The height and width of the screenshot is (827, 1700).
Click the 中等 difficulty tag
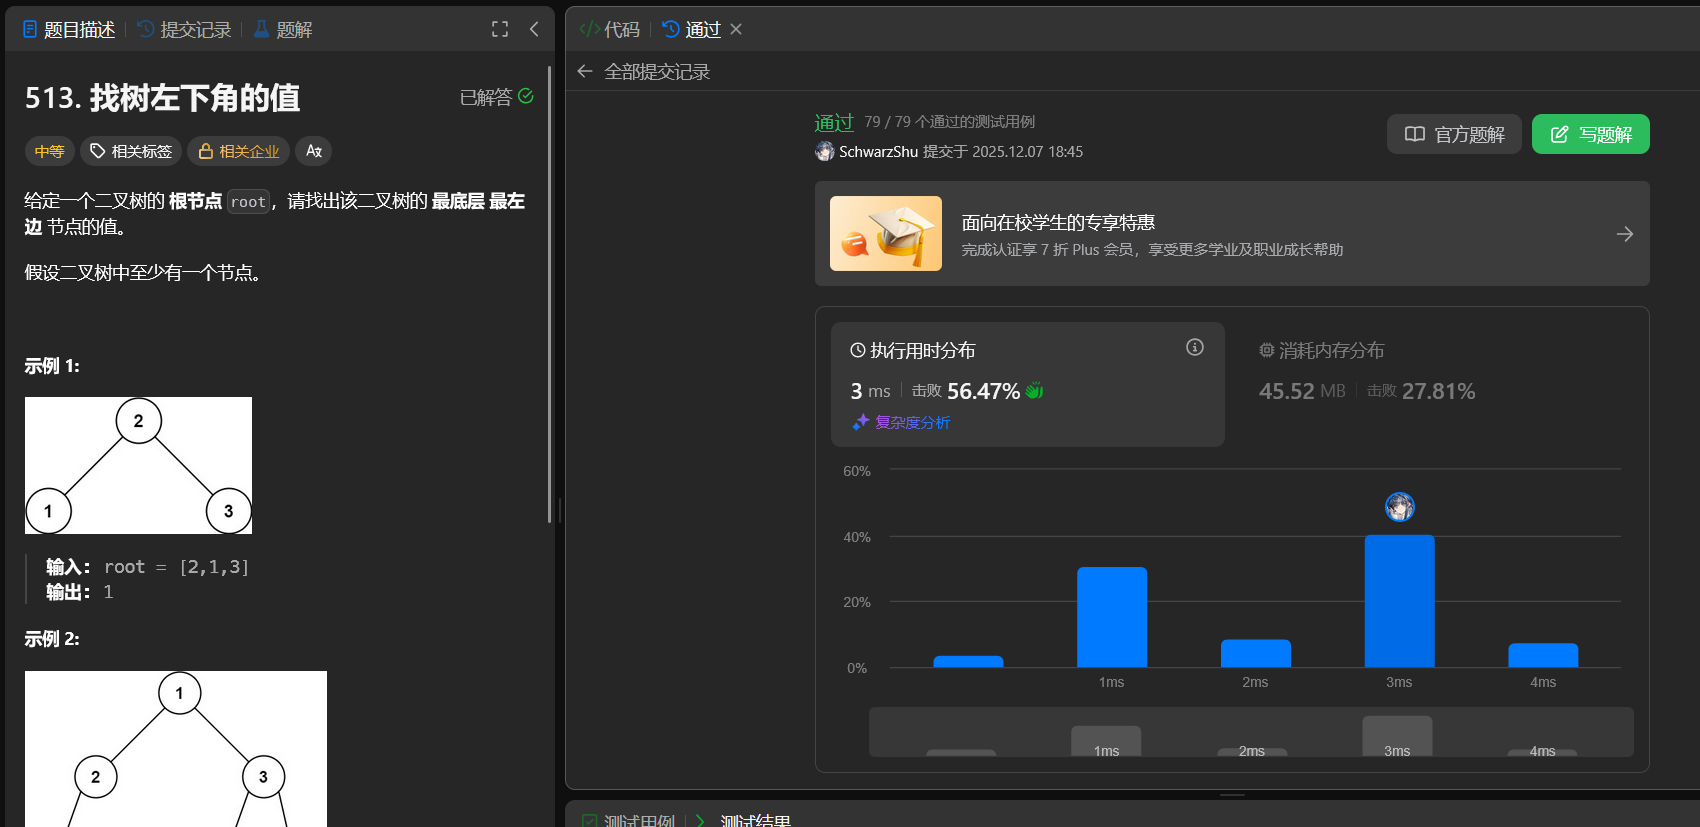point(49,151)
